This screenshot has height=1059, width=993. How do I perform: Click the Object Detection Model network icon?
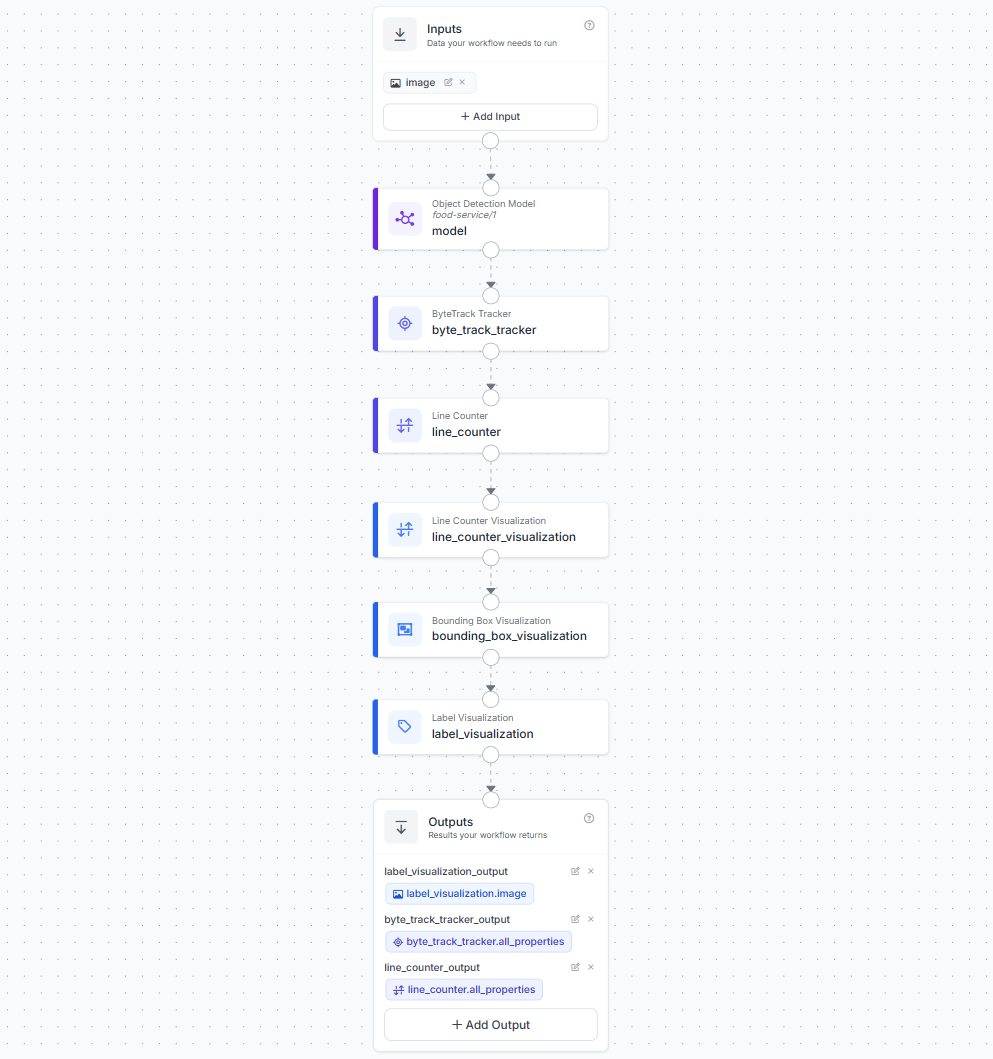[405, 219]
